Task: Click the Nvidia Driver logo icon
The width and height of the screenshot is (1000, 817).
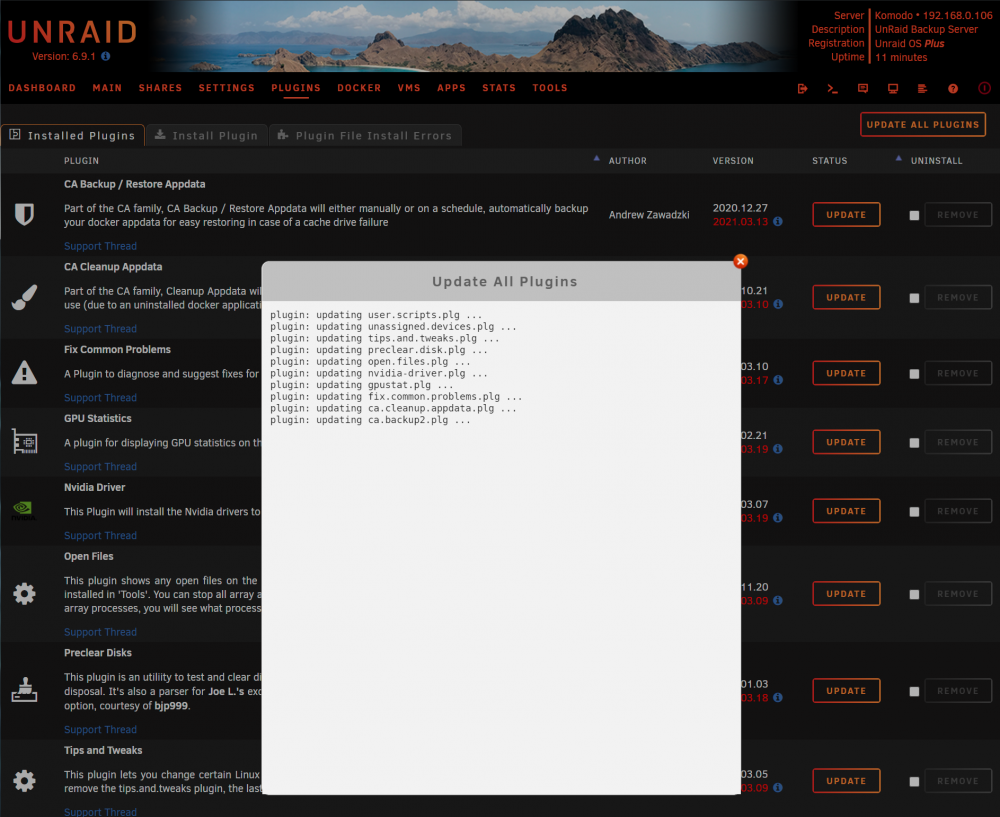Action: tap(23, 510)
